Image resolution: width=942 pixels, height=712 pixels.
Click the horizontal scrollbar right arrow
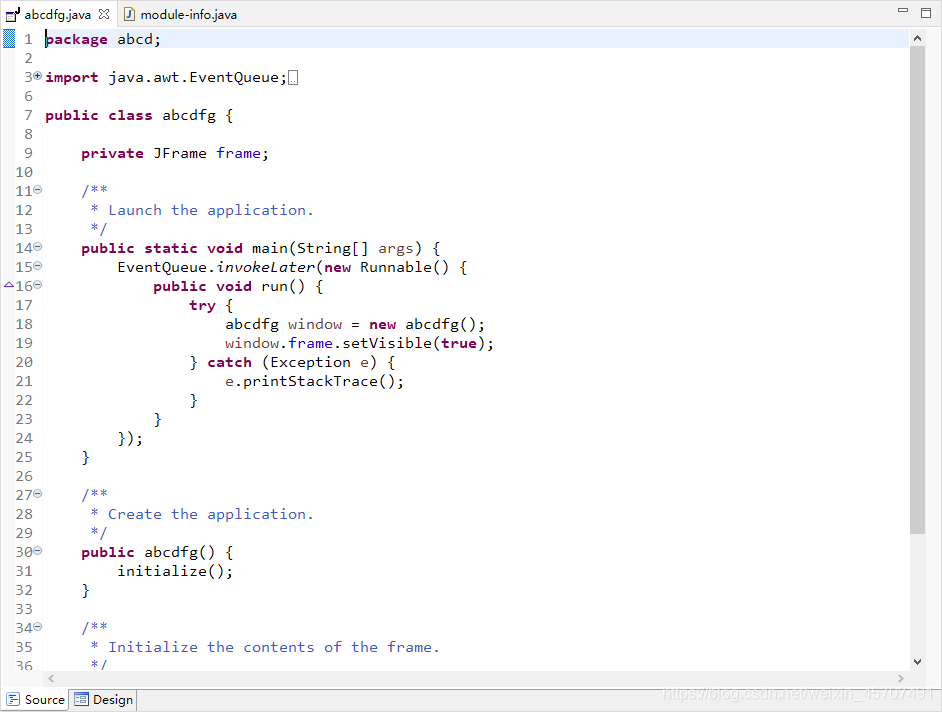(901, 678)
